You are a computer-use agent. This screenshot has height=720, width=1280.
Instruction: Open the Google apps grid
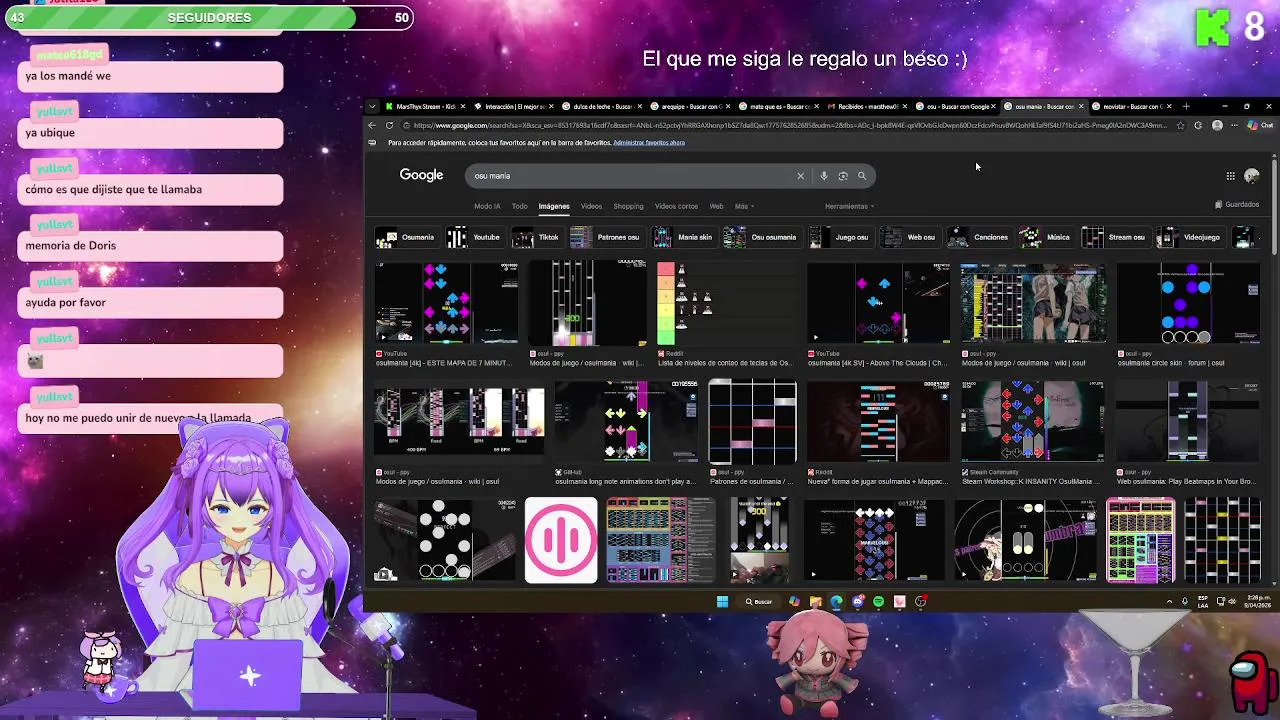[1231, 176]
